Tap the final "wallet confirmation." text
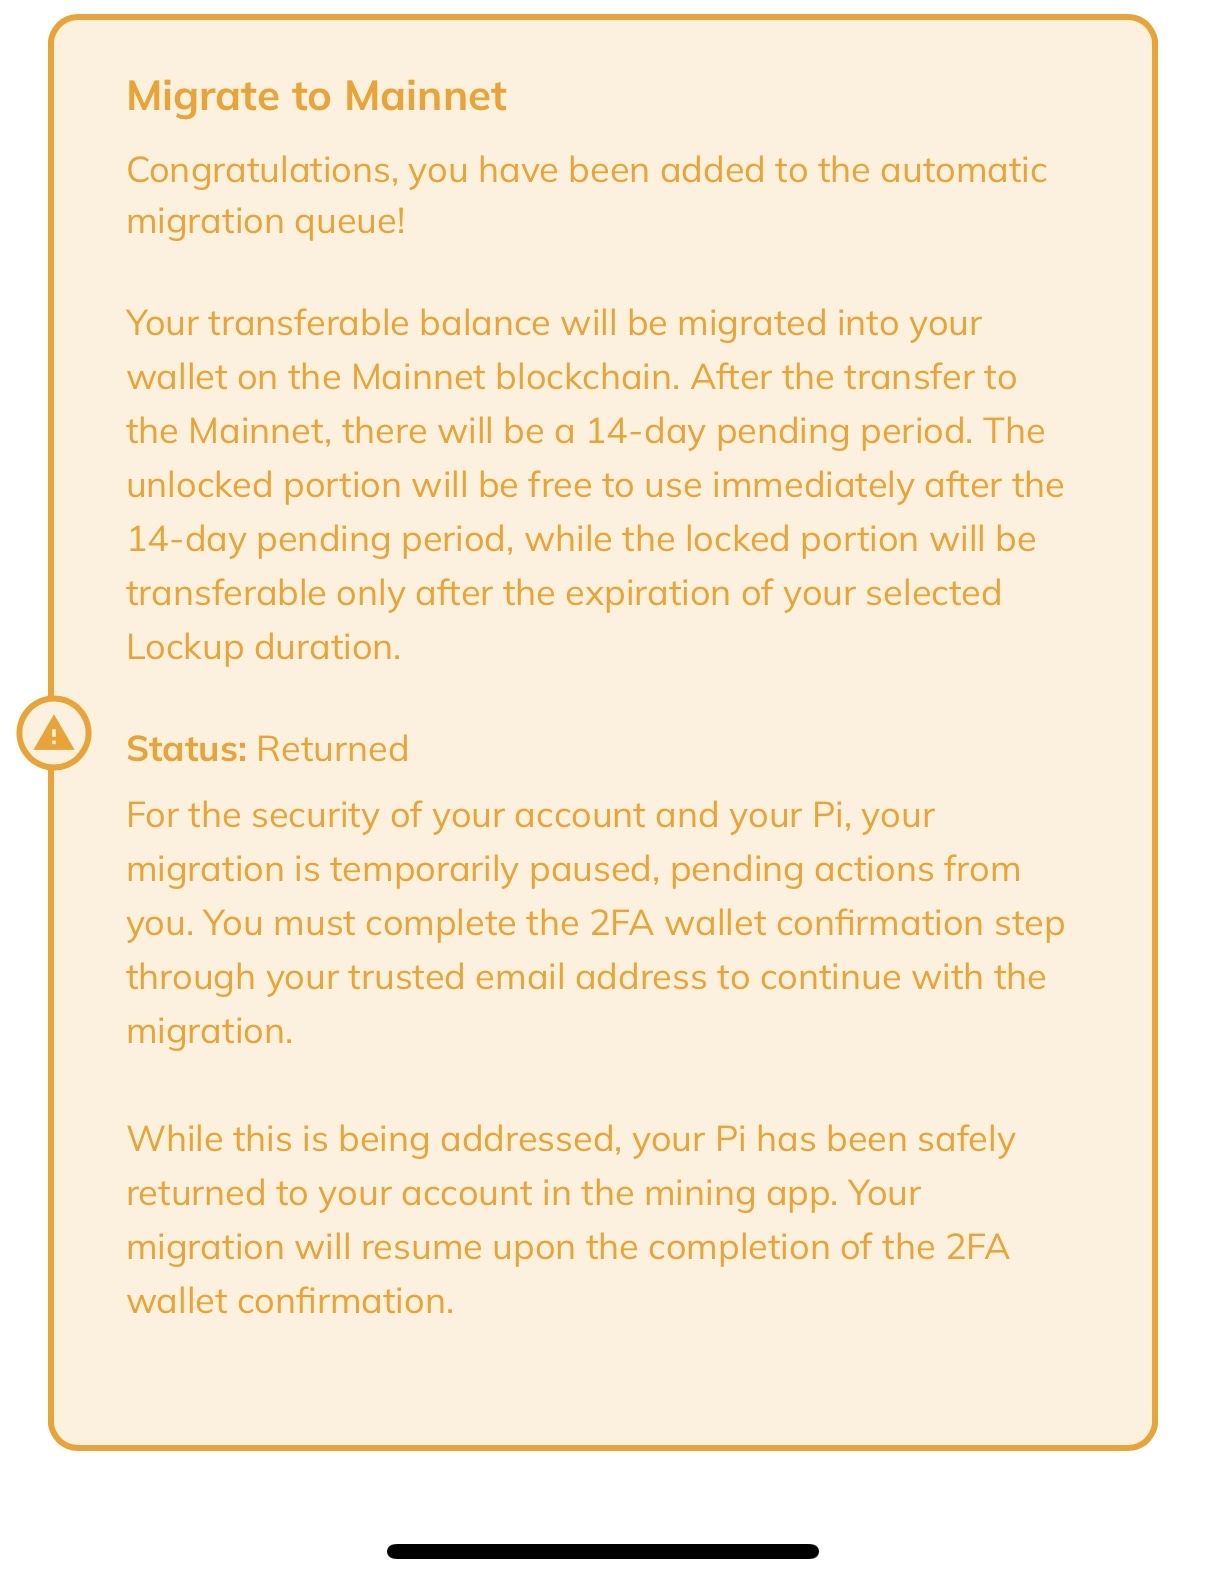Screen dimensions: 1206x1583 click(x=290, y=1302)
